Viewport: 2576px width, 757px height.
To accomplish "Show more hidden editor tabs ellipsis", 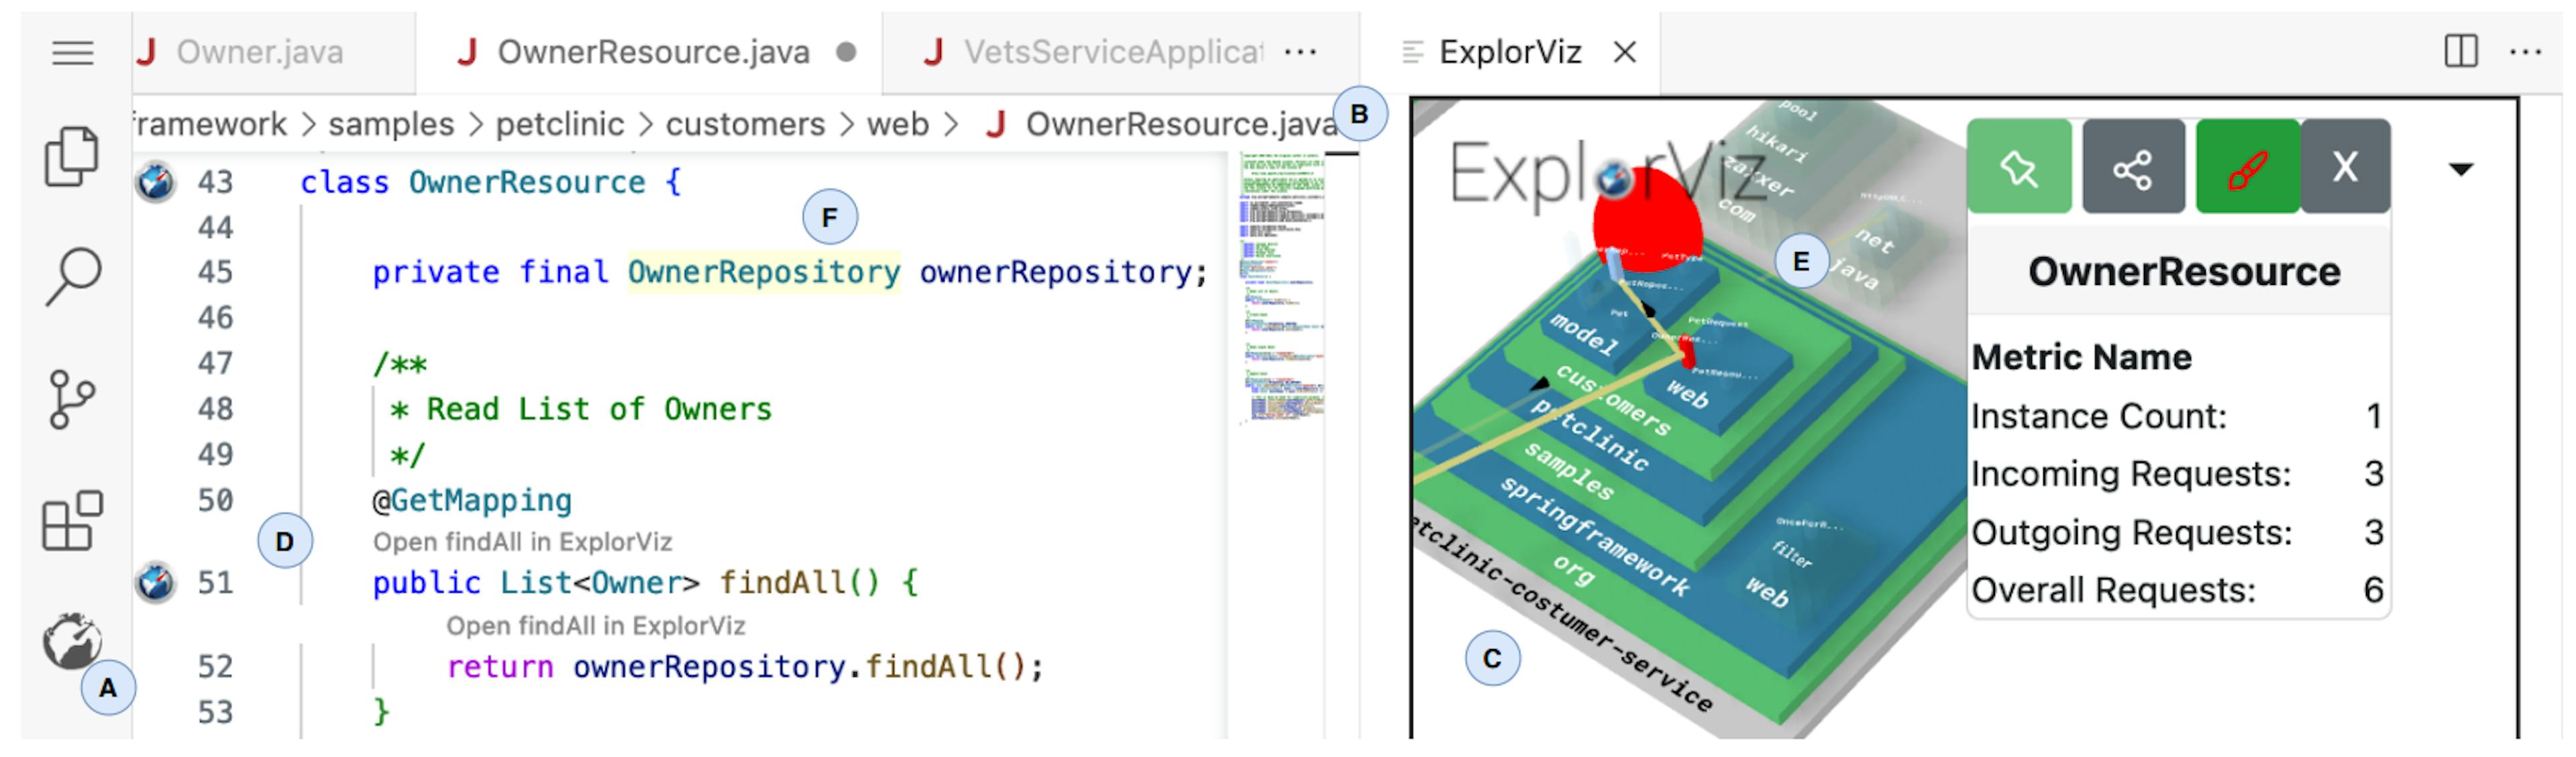I will (1300, 52).
